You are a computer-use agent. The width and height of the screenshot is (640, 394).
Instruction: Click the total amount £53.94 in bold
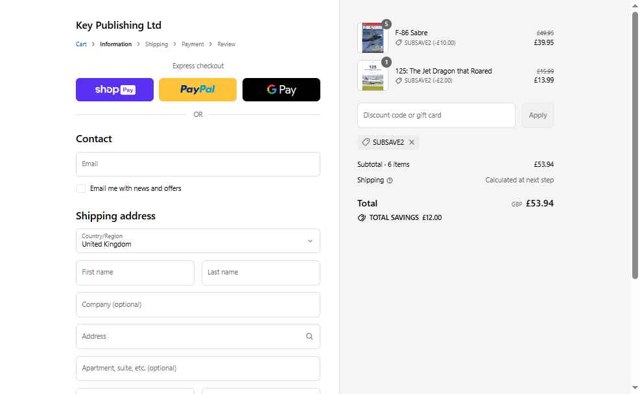[540, 203]
